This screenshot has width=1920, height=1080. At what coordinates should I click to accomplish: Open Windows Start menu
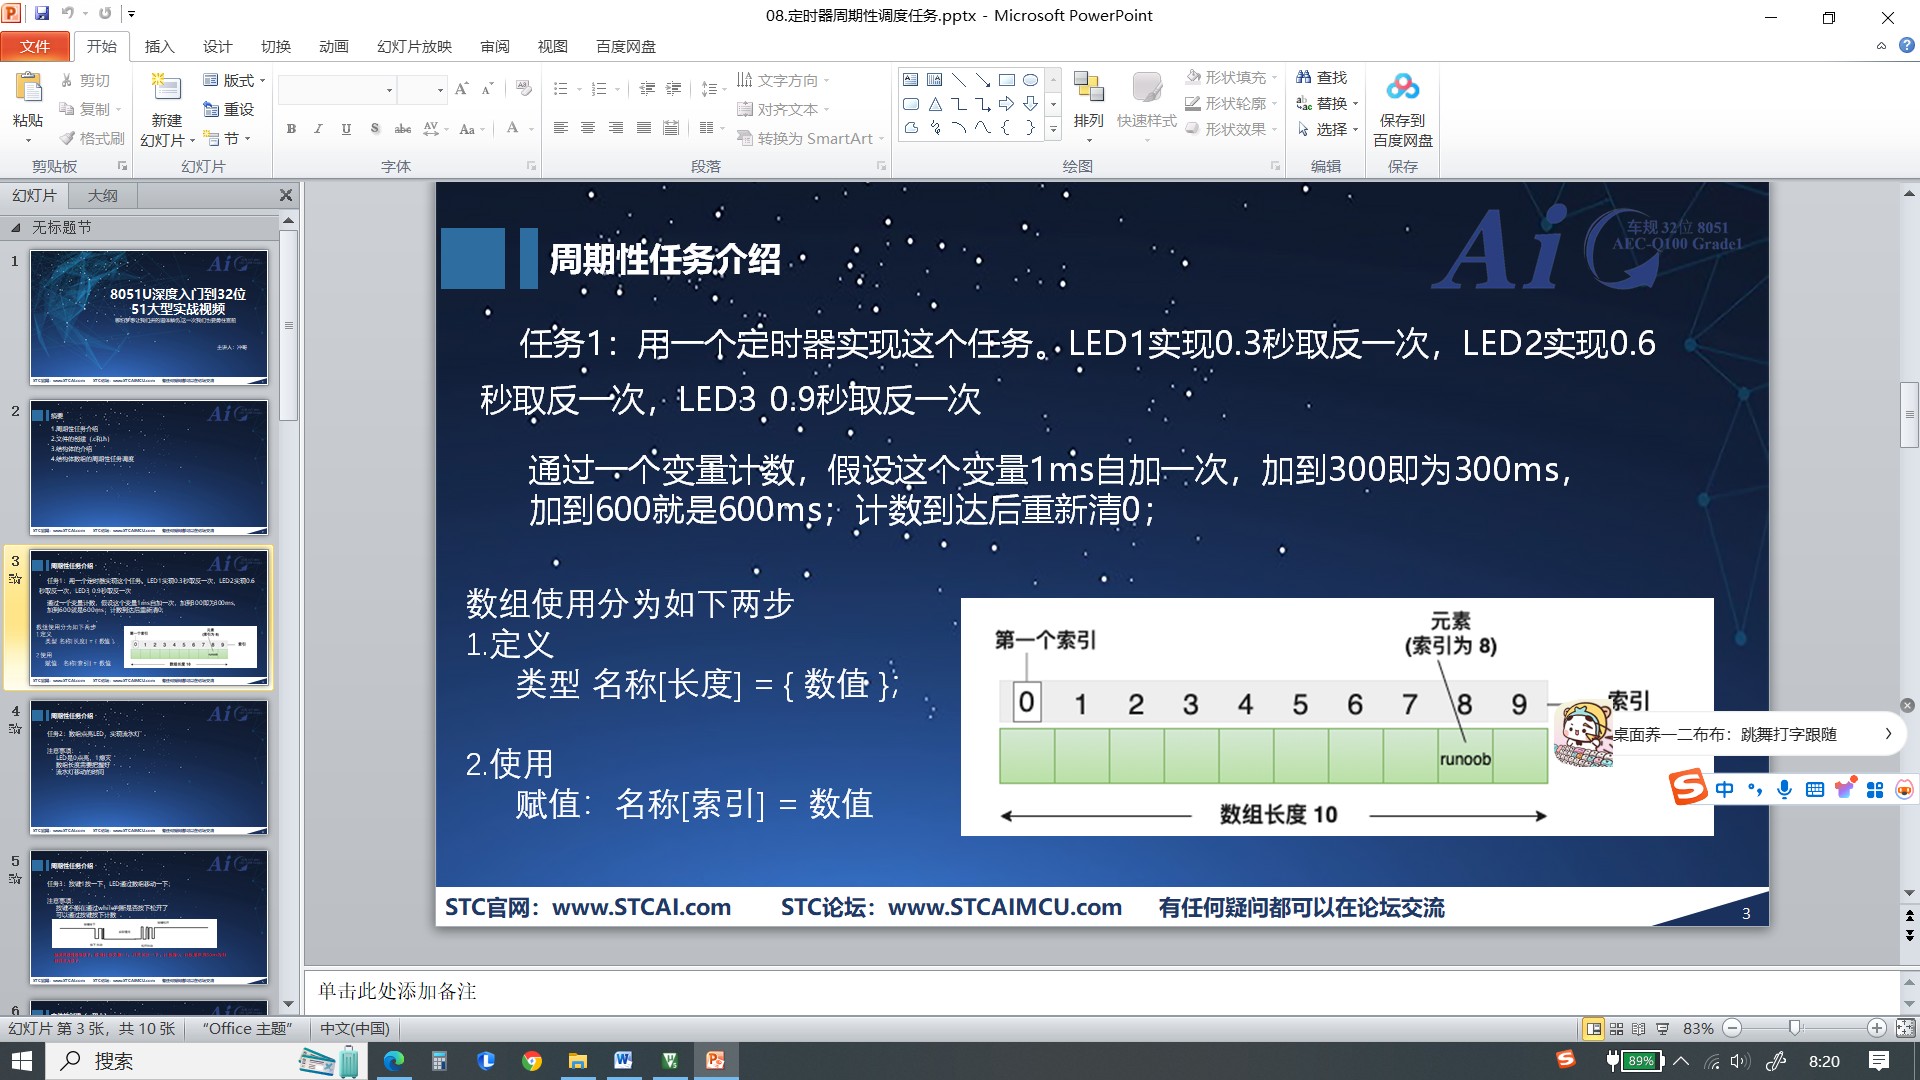point(22,1060)
